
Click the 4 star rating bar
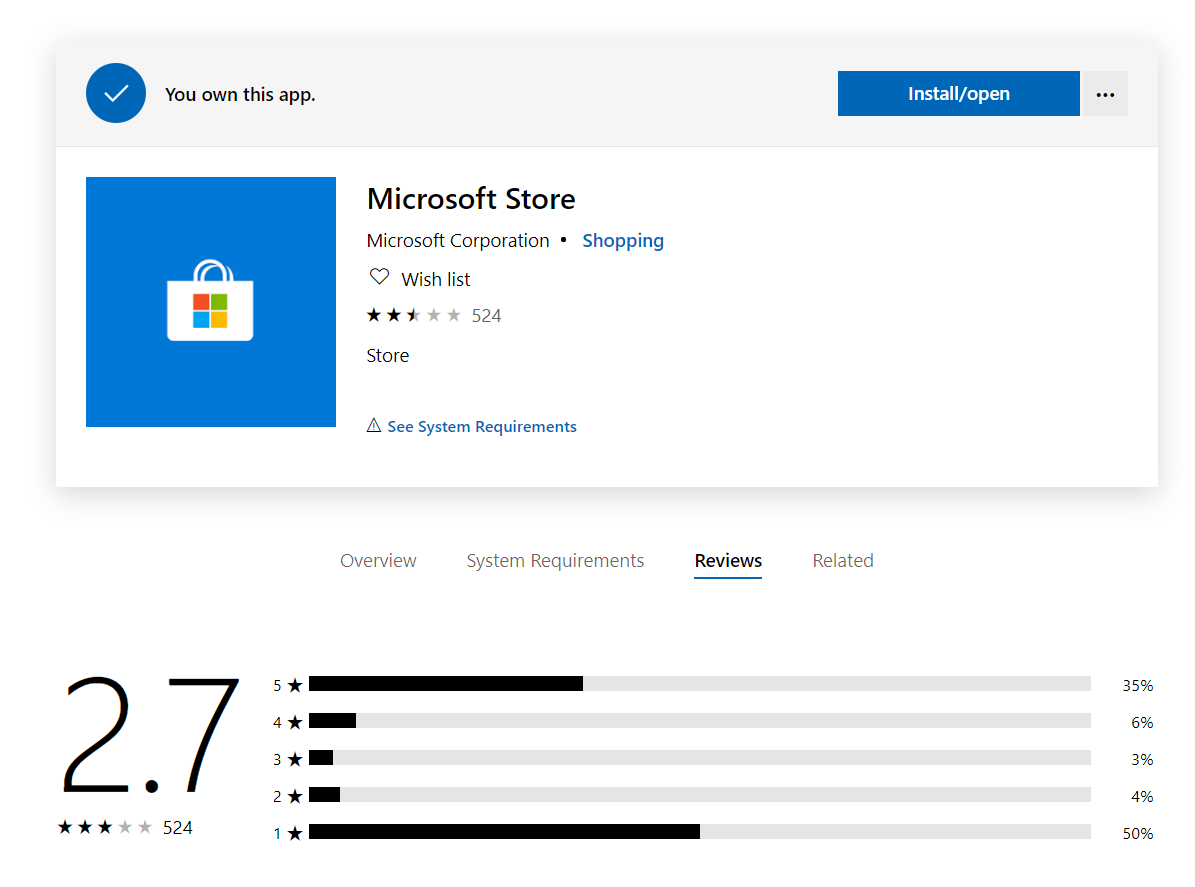pos(700,721)
